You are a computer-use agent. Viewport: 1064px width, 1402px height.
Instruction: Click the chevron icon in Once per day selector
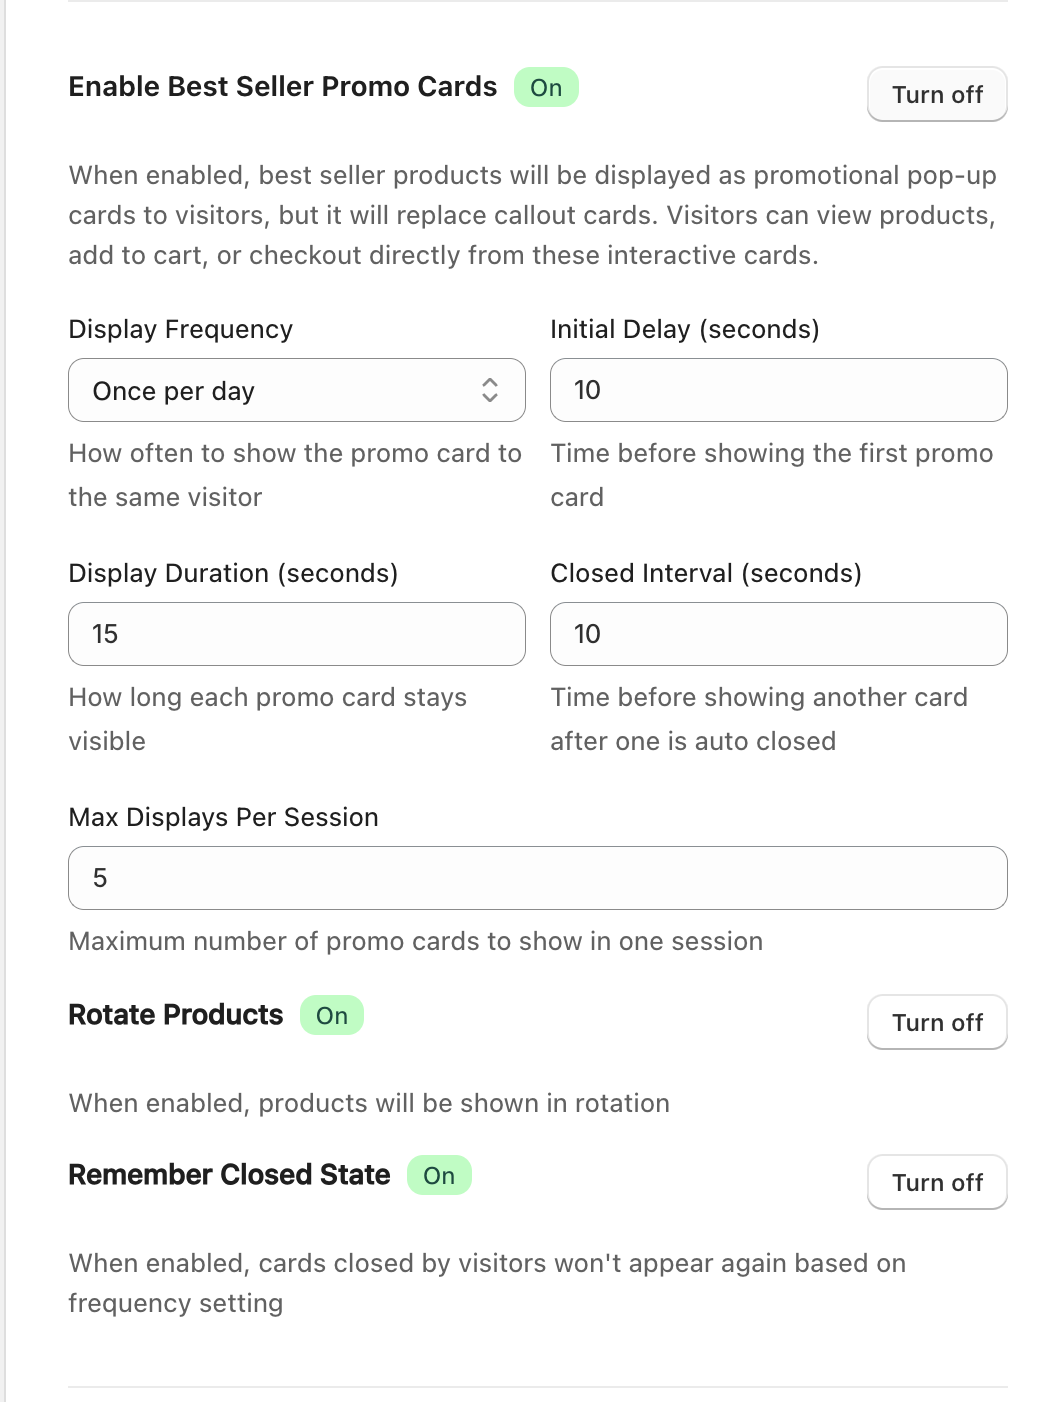pyautogui.click(x=490, y=390)
